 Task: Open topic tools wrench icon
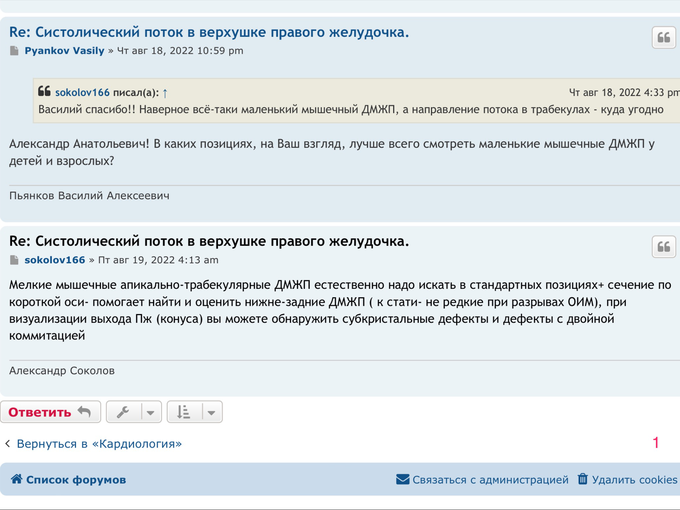point(123,412)
